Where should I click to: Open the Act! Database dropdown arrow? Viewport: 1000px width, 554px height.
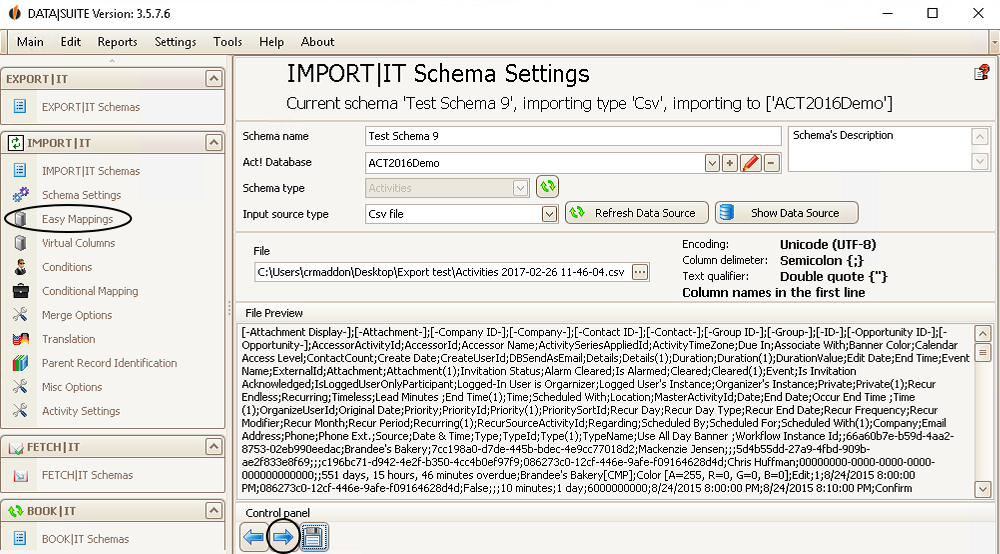point(712,163)
